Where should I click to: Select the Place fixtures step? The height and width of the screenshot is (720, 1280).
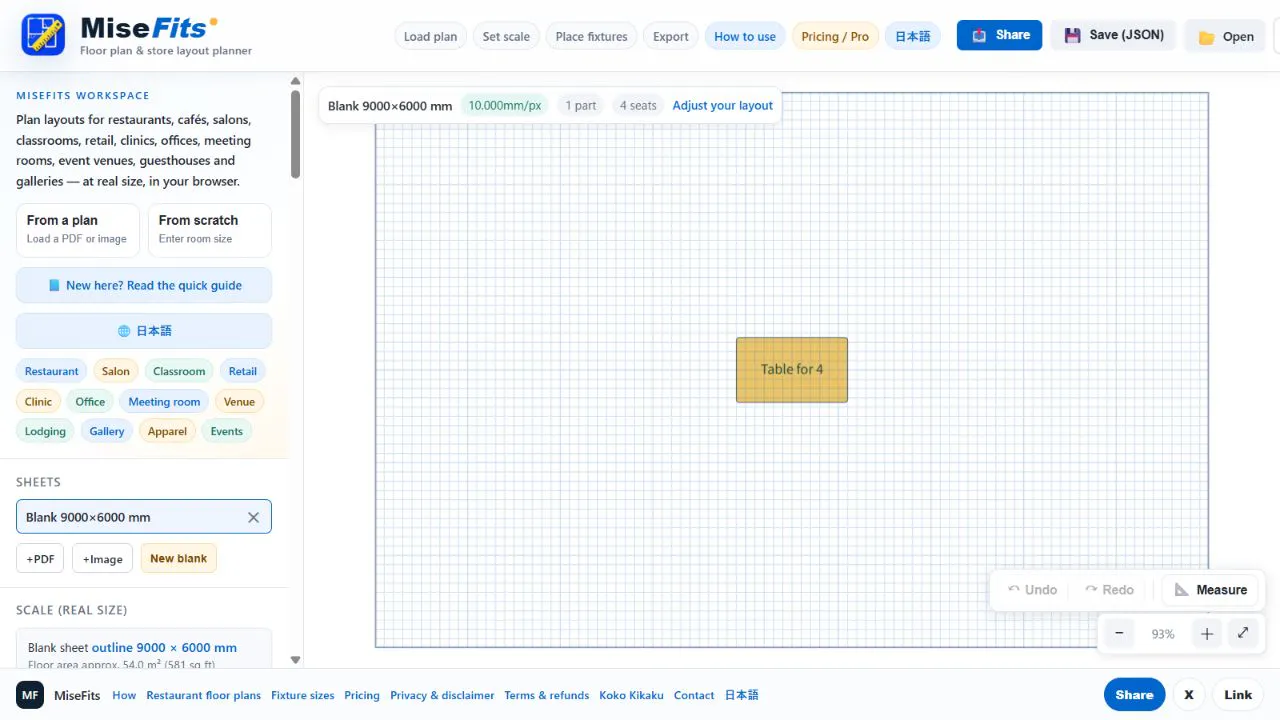pyautogui.click(x=591, y=36)
